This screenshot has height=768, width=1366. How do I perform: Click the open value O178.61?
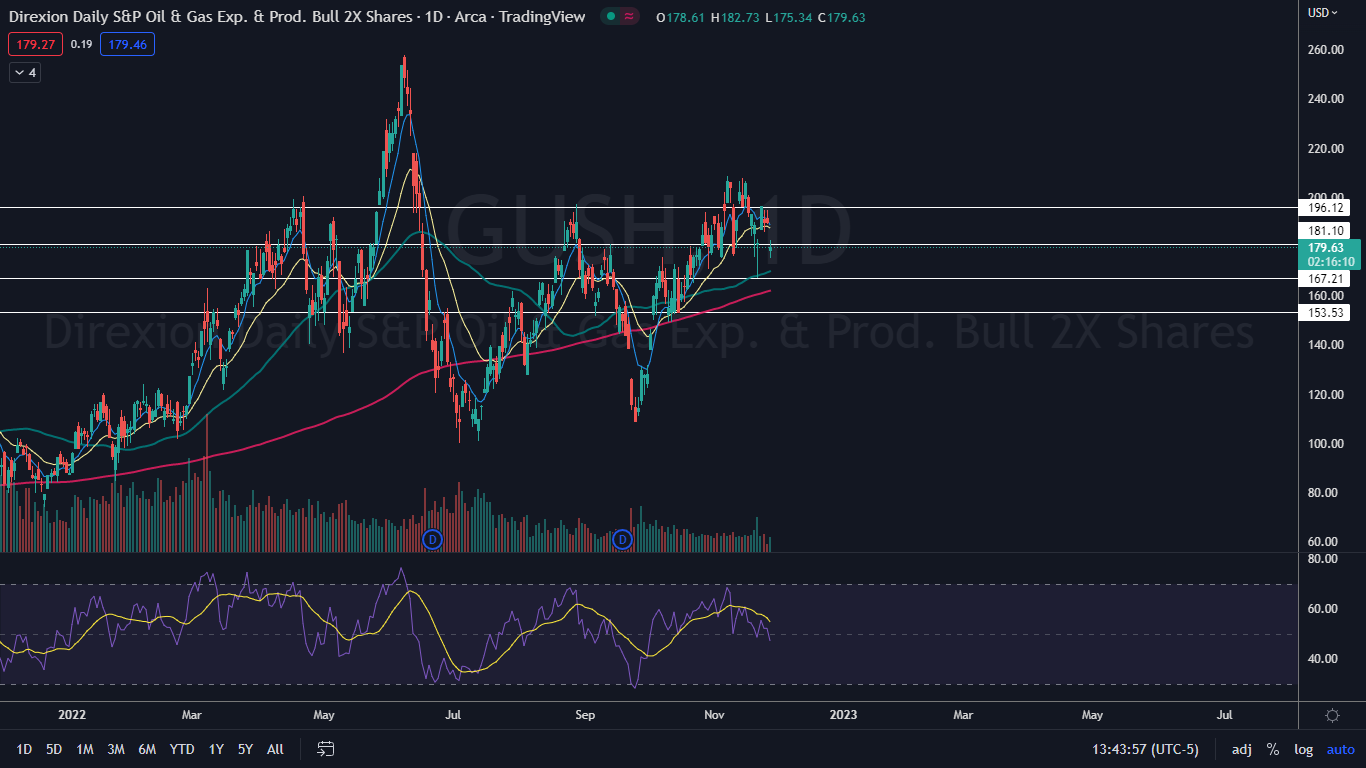tap(680, 17)
